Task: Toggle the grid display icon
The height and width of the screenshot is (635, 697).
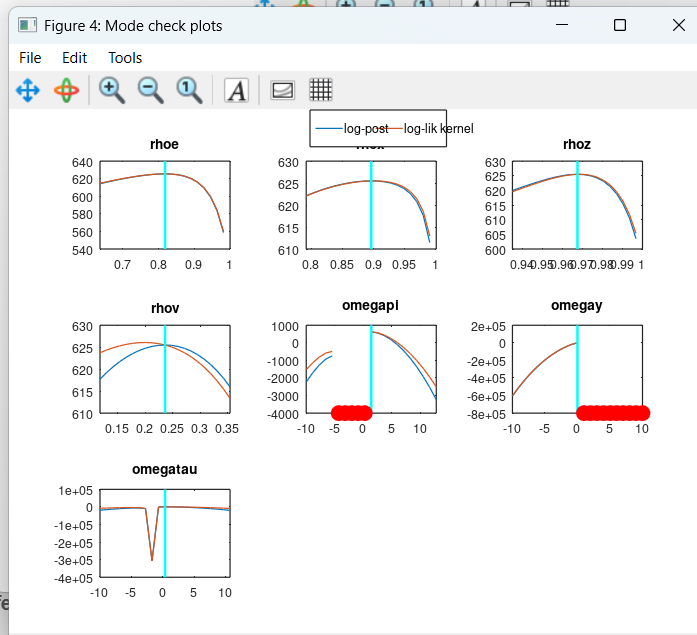Action: [x=320, y=90]
